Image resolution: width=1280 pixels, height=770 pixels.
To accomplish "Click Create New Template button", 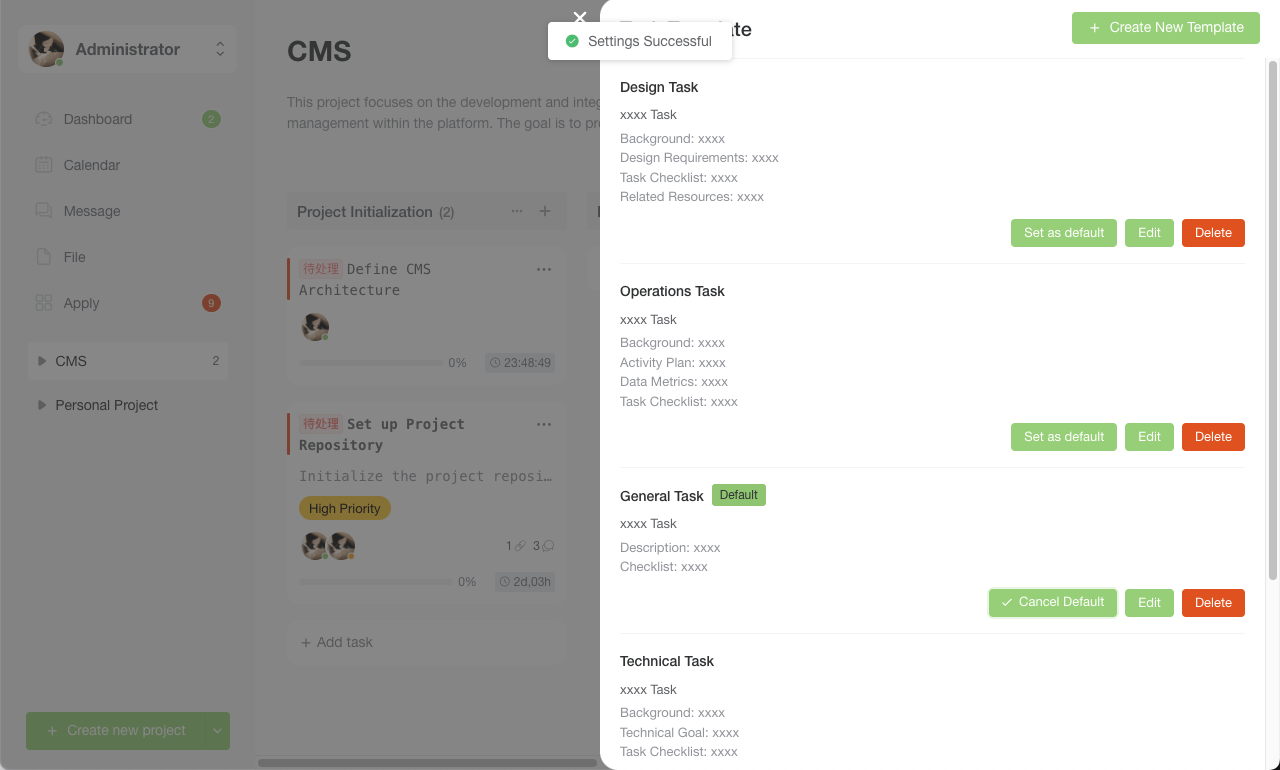I will tap(1166, 28).
